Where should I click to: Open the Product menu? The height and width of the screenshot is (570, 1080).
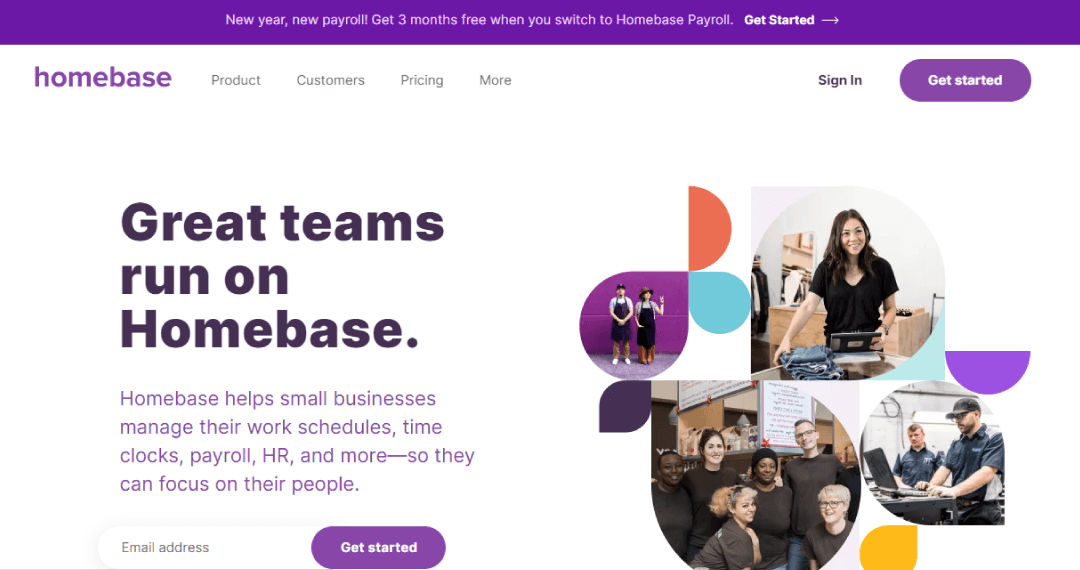[x=236, y=81]
